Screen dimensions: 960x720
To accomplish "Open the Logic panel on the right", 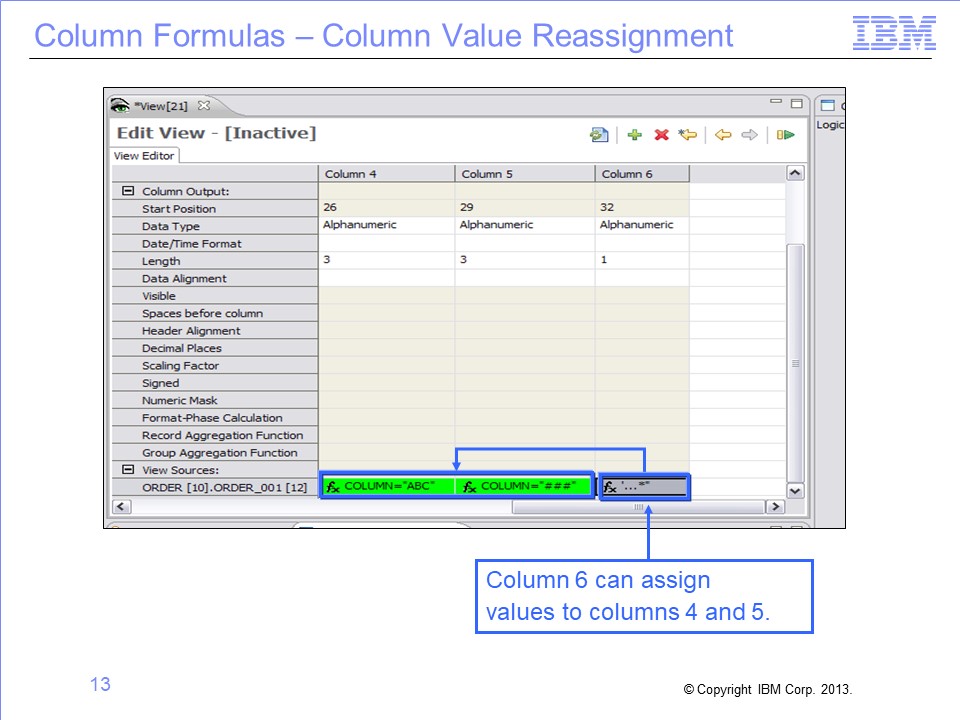I will pos(830,124).
